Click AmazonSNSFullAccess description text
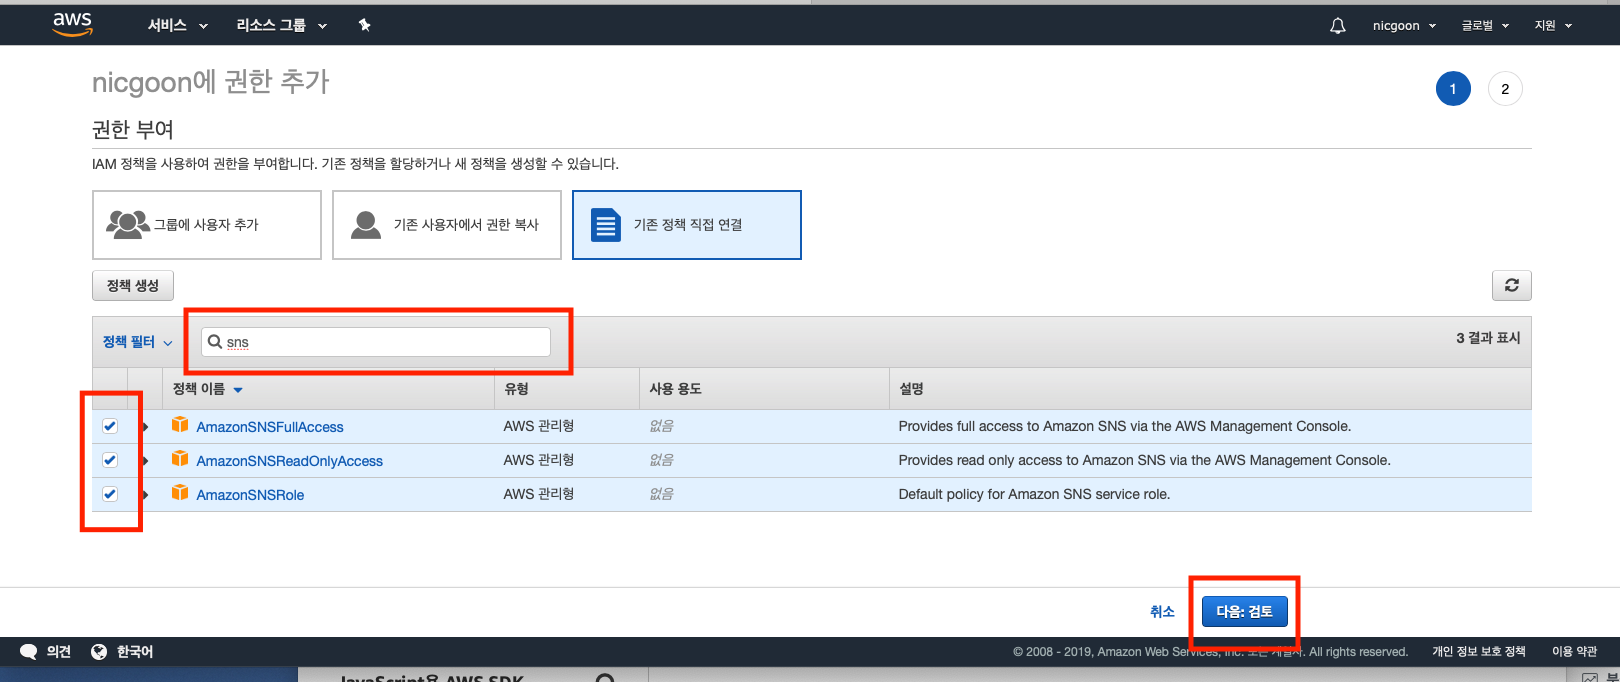The image size is (1620, 682). tap(1125, 426)
